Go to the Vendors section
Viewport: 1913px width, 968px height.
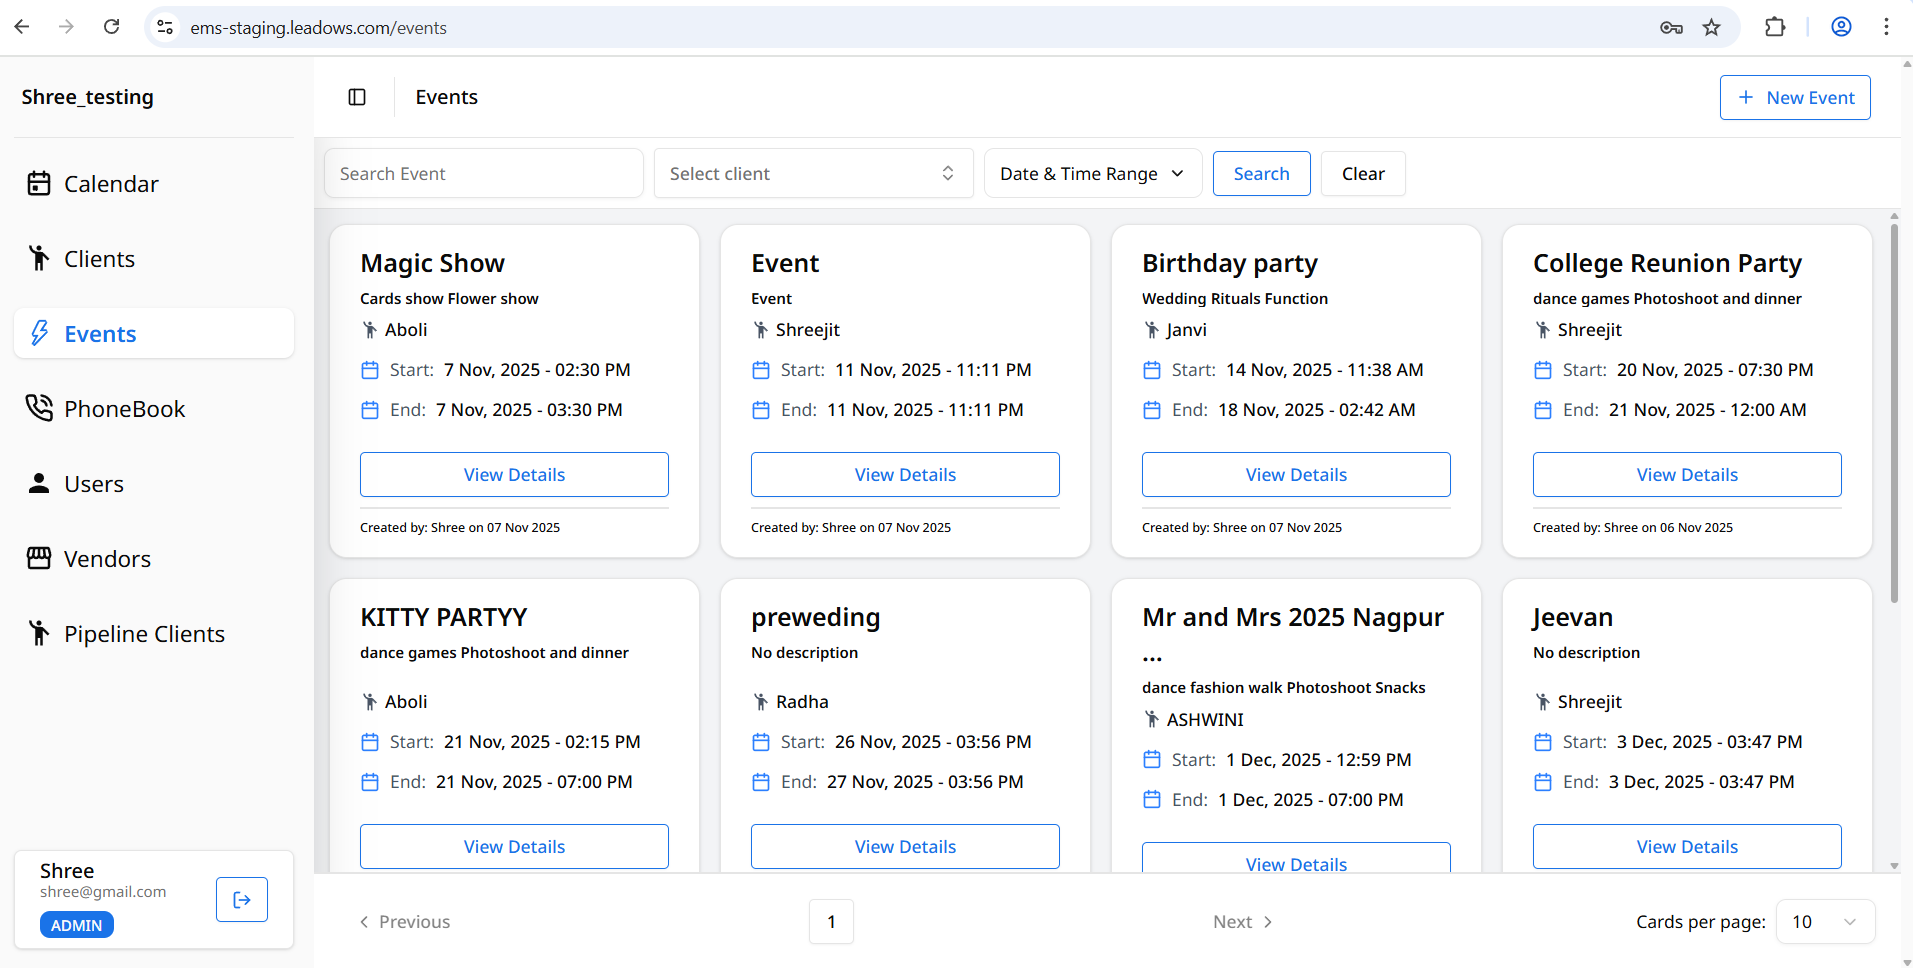click(107, 559)
